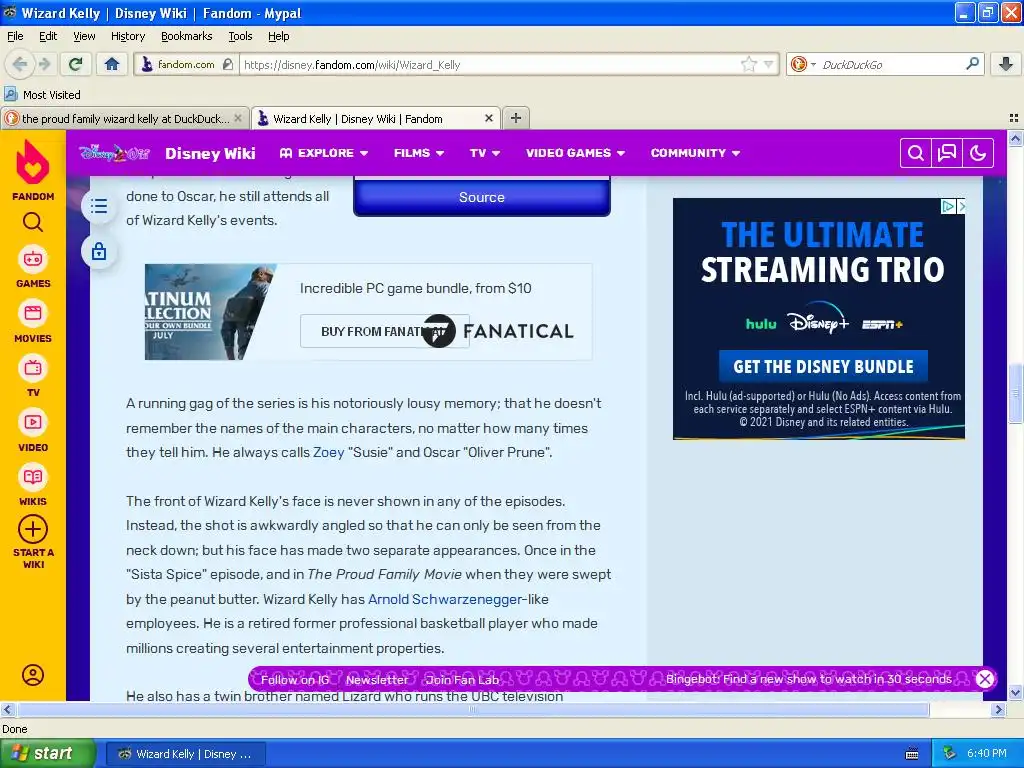1024x768 pixels.
Task: Click the AdChoices icon on the Disney ad
Action: [x=948, y=206]
